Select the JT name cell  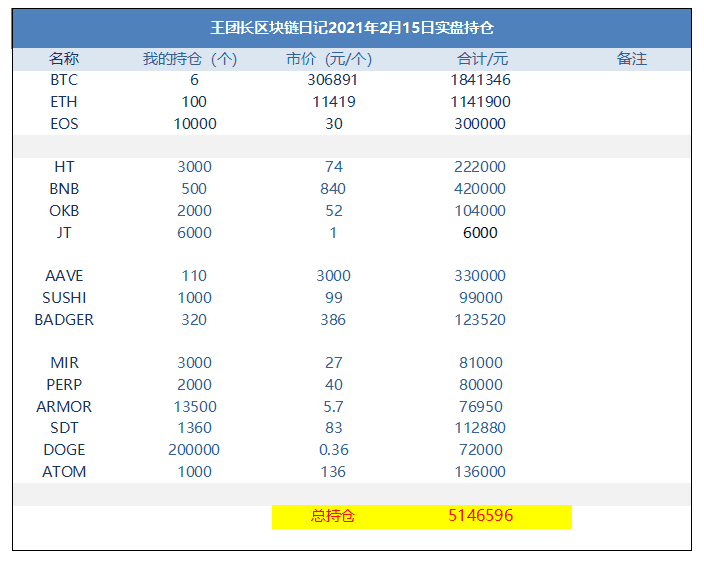click(64, 233)
